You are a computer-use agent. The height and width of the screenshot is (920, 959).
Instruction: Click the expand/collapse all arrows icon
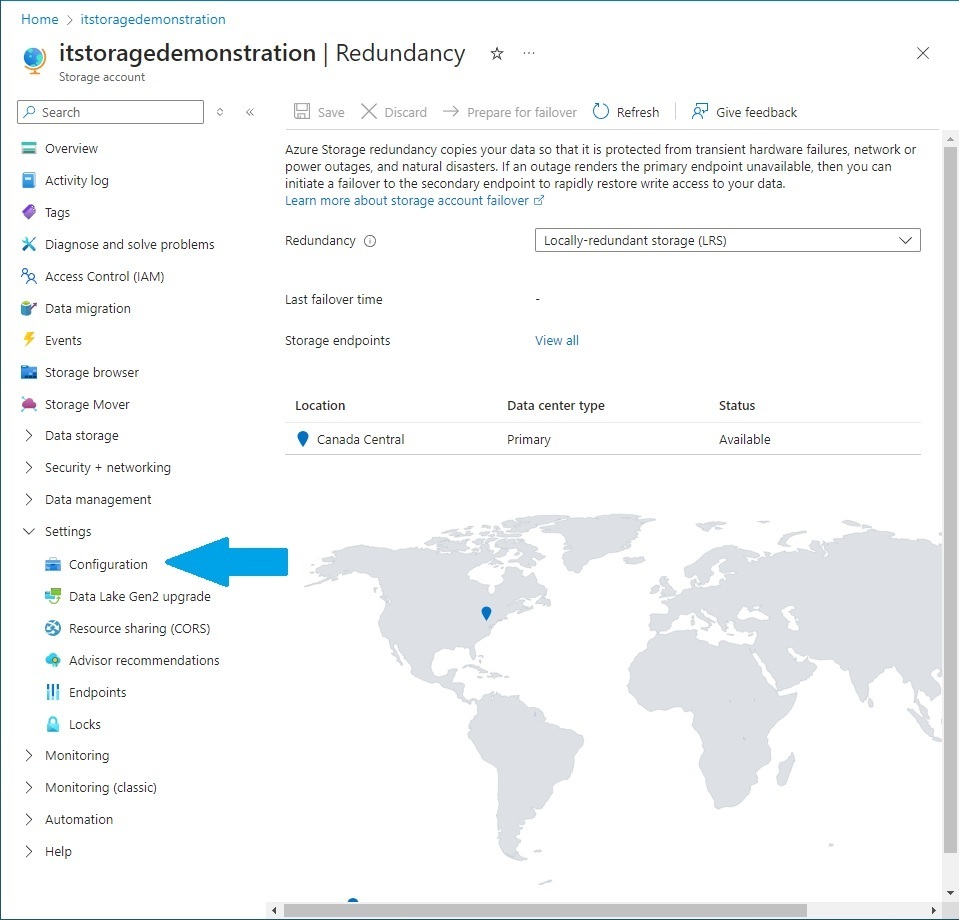click(220, 112)
